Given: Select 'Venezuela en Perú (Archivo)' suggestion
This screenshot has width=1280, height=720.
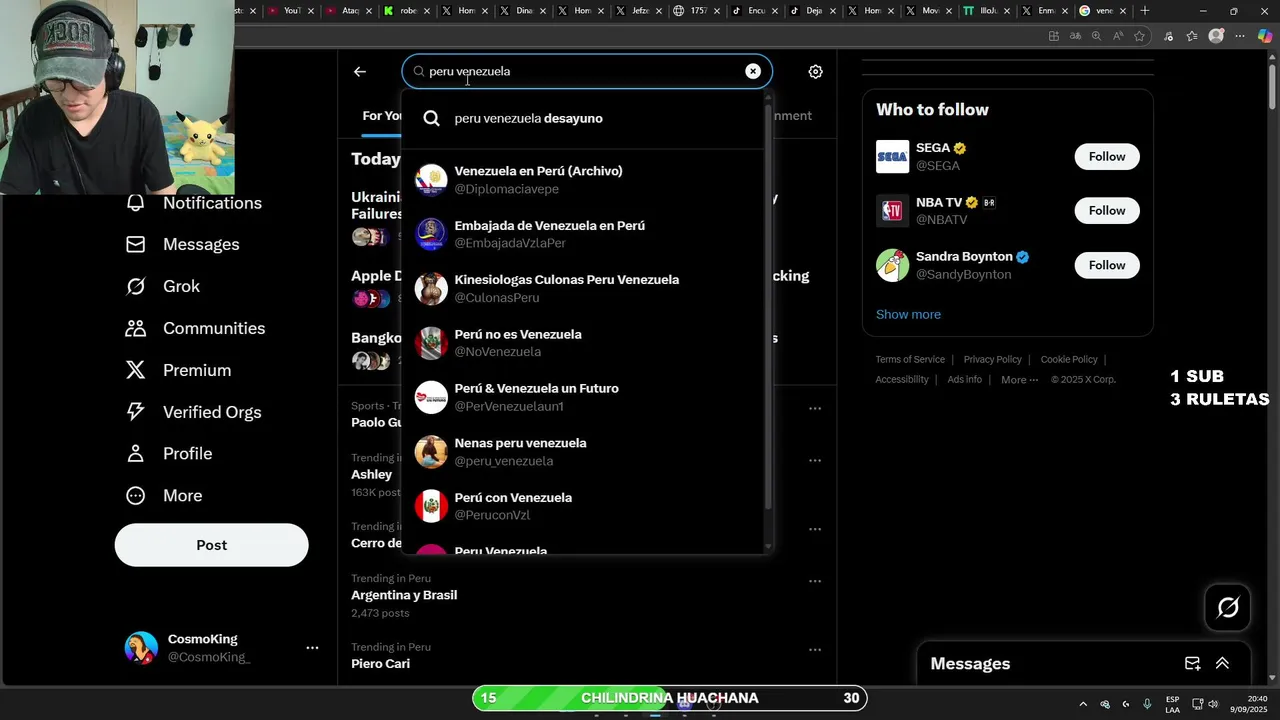Looking at the screenshot, I should pos(585,180).
